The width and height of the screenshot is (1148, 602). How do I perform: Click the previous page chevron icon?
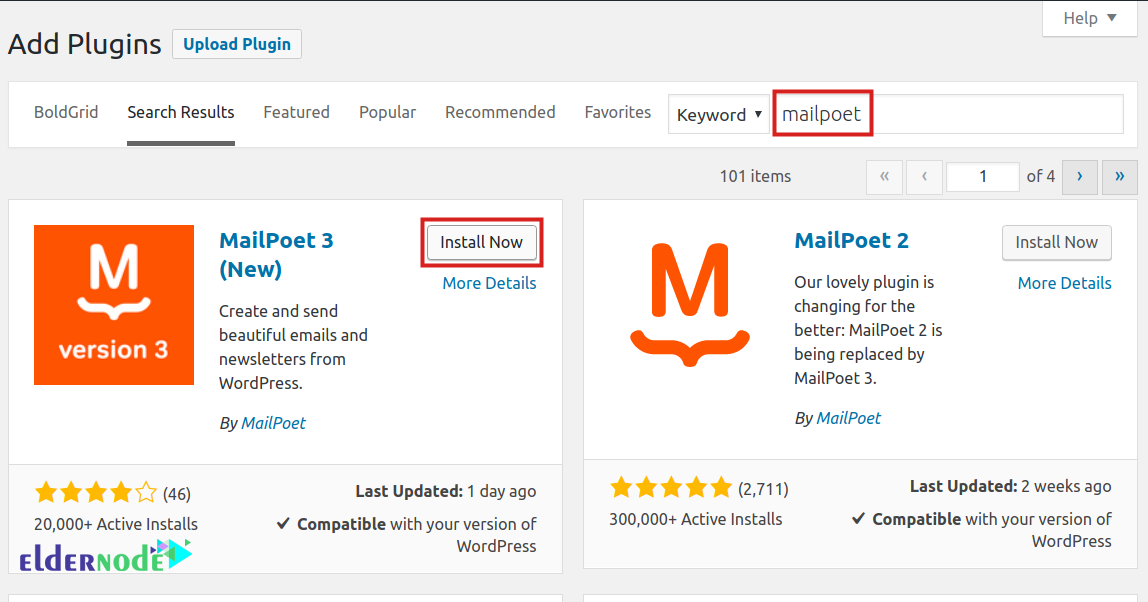924,177
